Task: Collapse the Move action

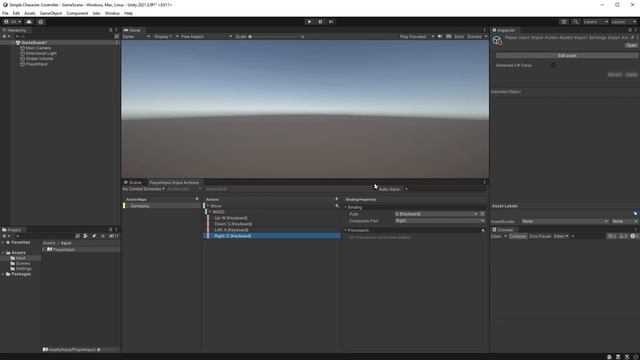Action: [x=207, y=206]
